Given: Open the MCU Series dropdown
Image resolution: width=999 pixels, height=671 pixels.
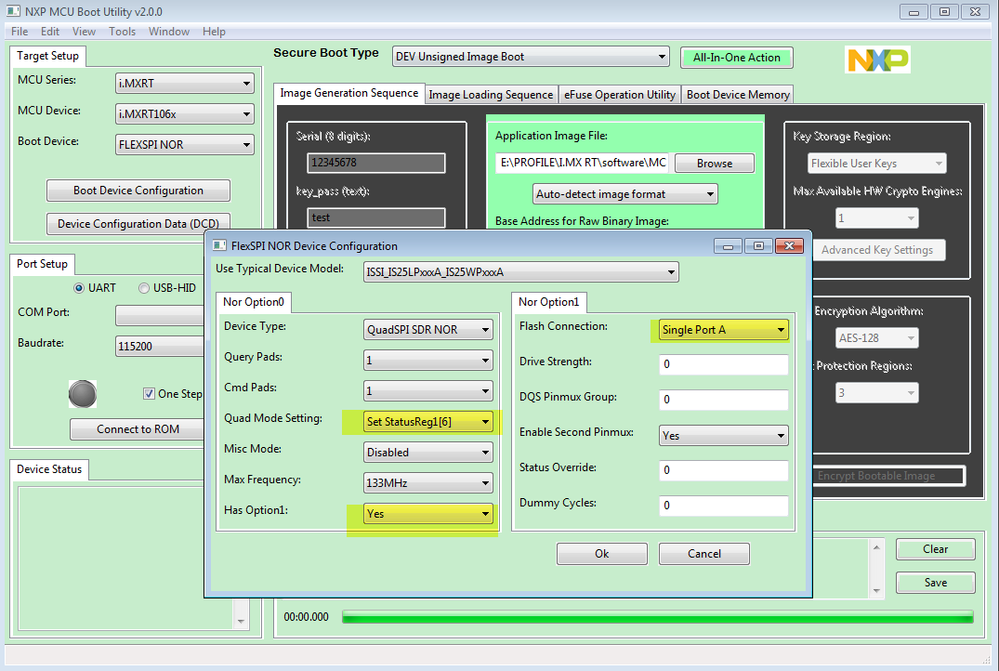Looking at the screenshot, I should tap(184, 83).
